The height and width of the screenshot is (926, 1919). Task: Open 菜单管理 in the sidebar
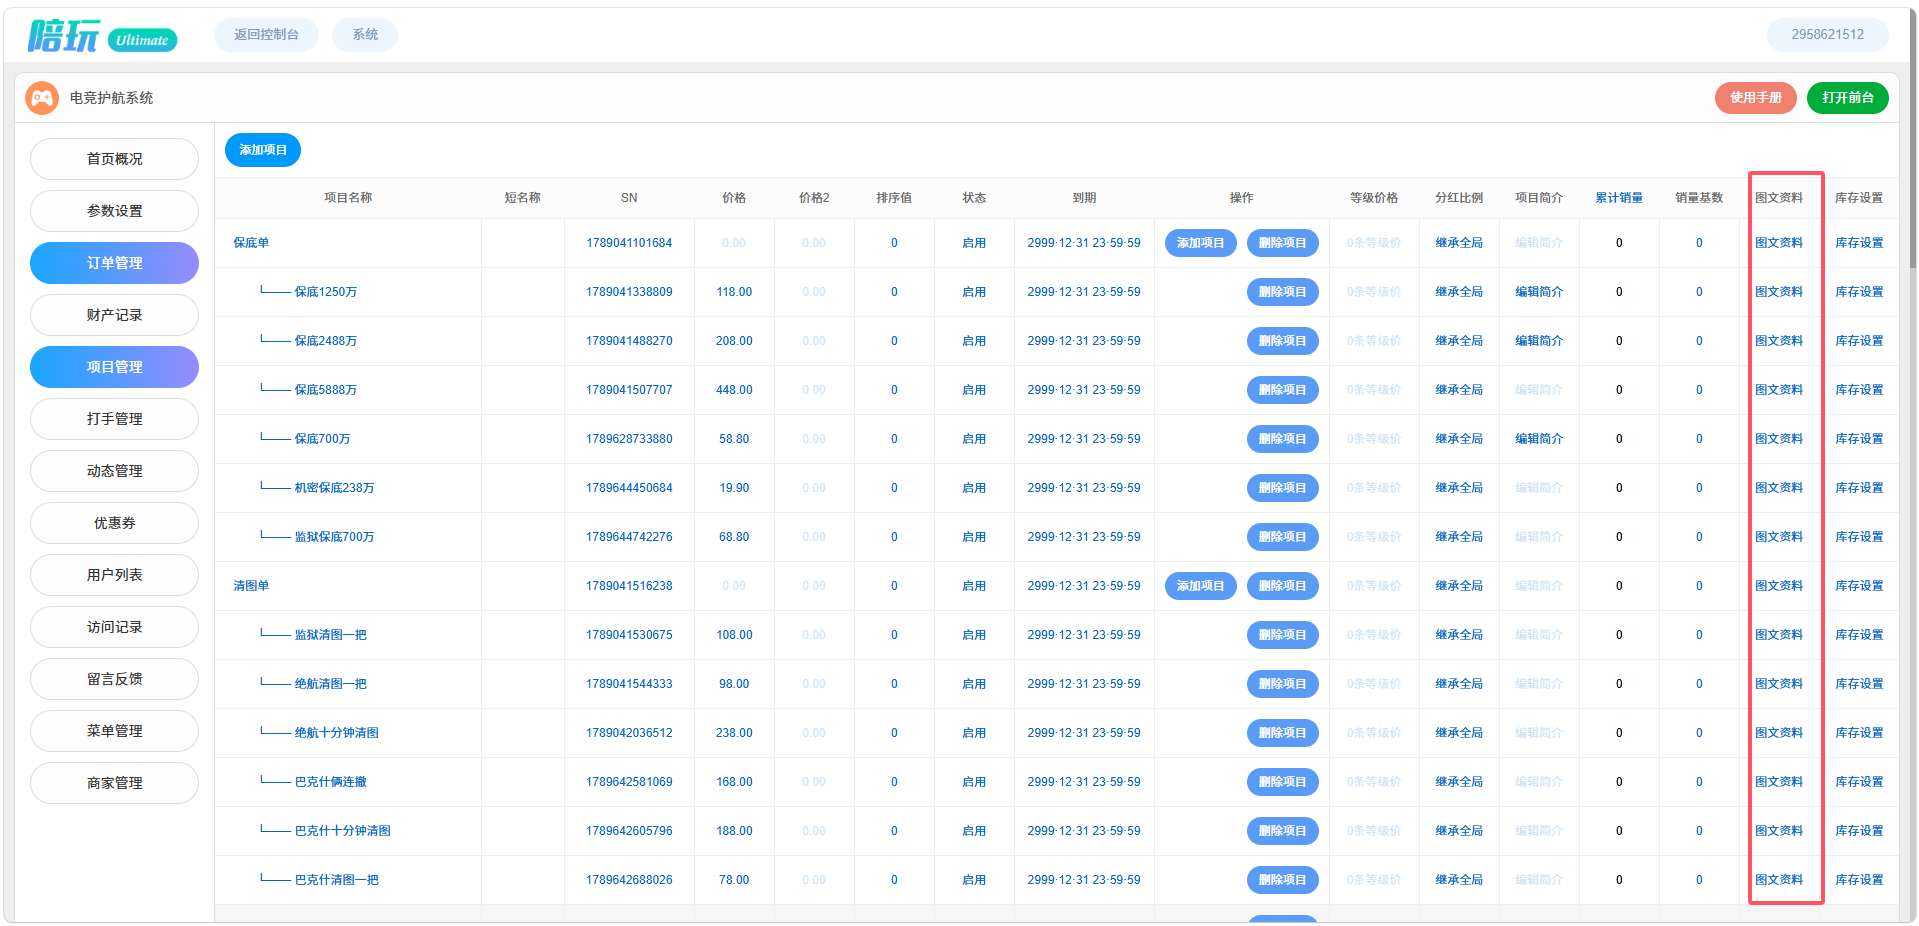114,731
